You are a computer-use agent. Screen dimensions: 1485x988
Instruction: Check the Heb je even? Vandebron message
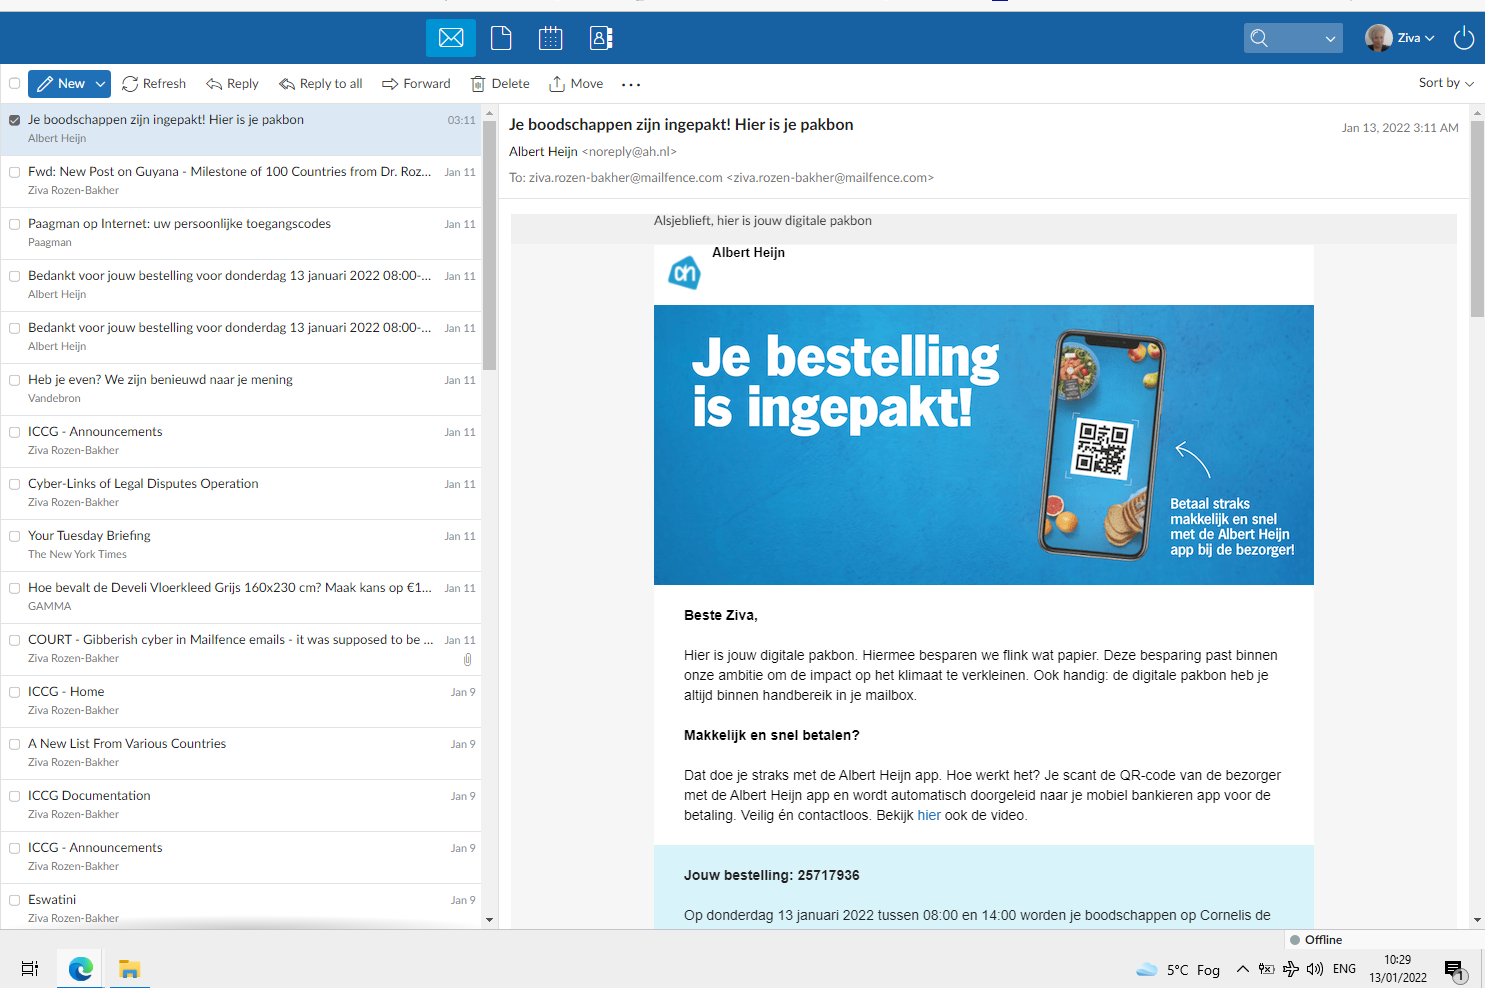click(x=15, y=380)
